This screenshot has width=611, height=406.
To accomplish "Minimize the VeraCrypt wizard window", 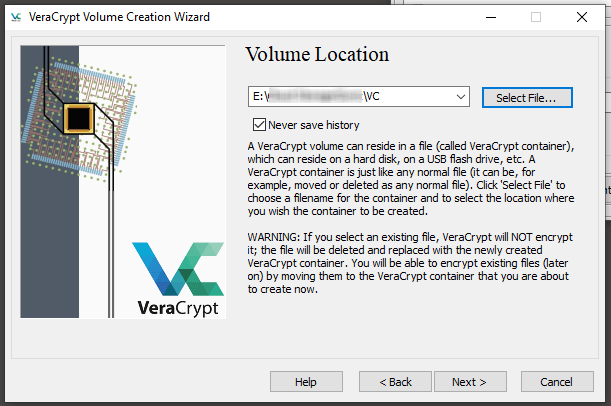I will click(x=491, y=17).
